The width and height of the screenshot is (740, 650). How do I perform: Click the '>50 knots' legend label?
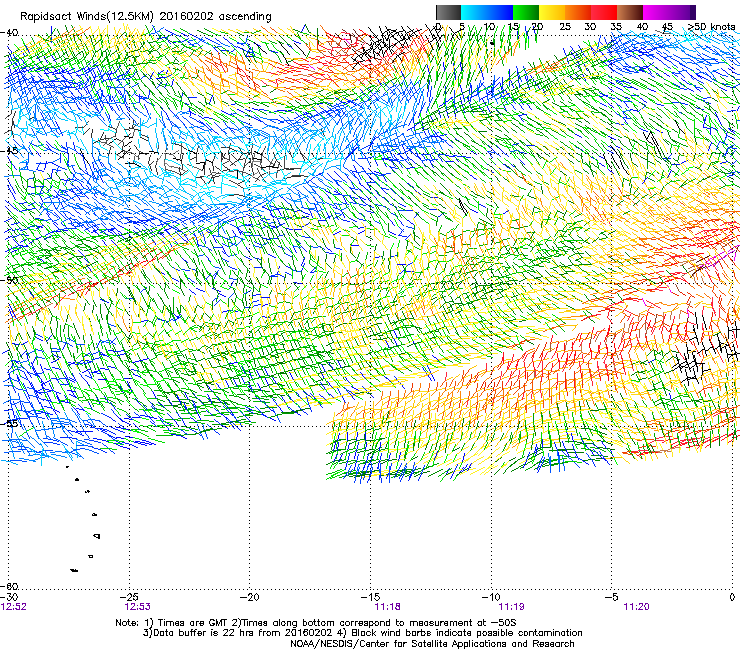click(x=711, y=26)
